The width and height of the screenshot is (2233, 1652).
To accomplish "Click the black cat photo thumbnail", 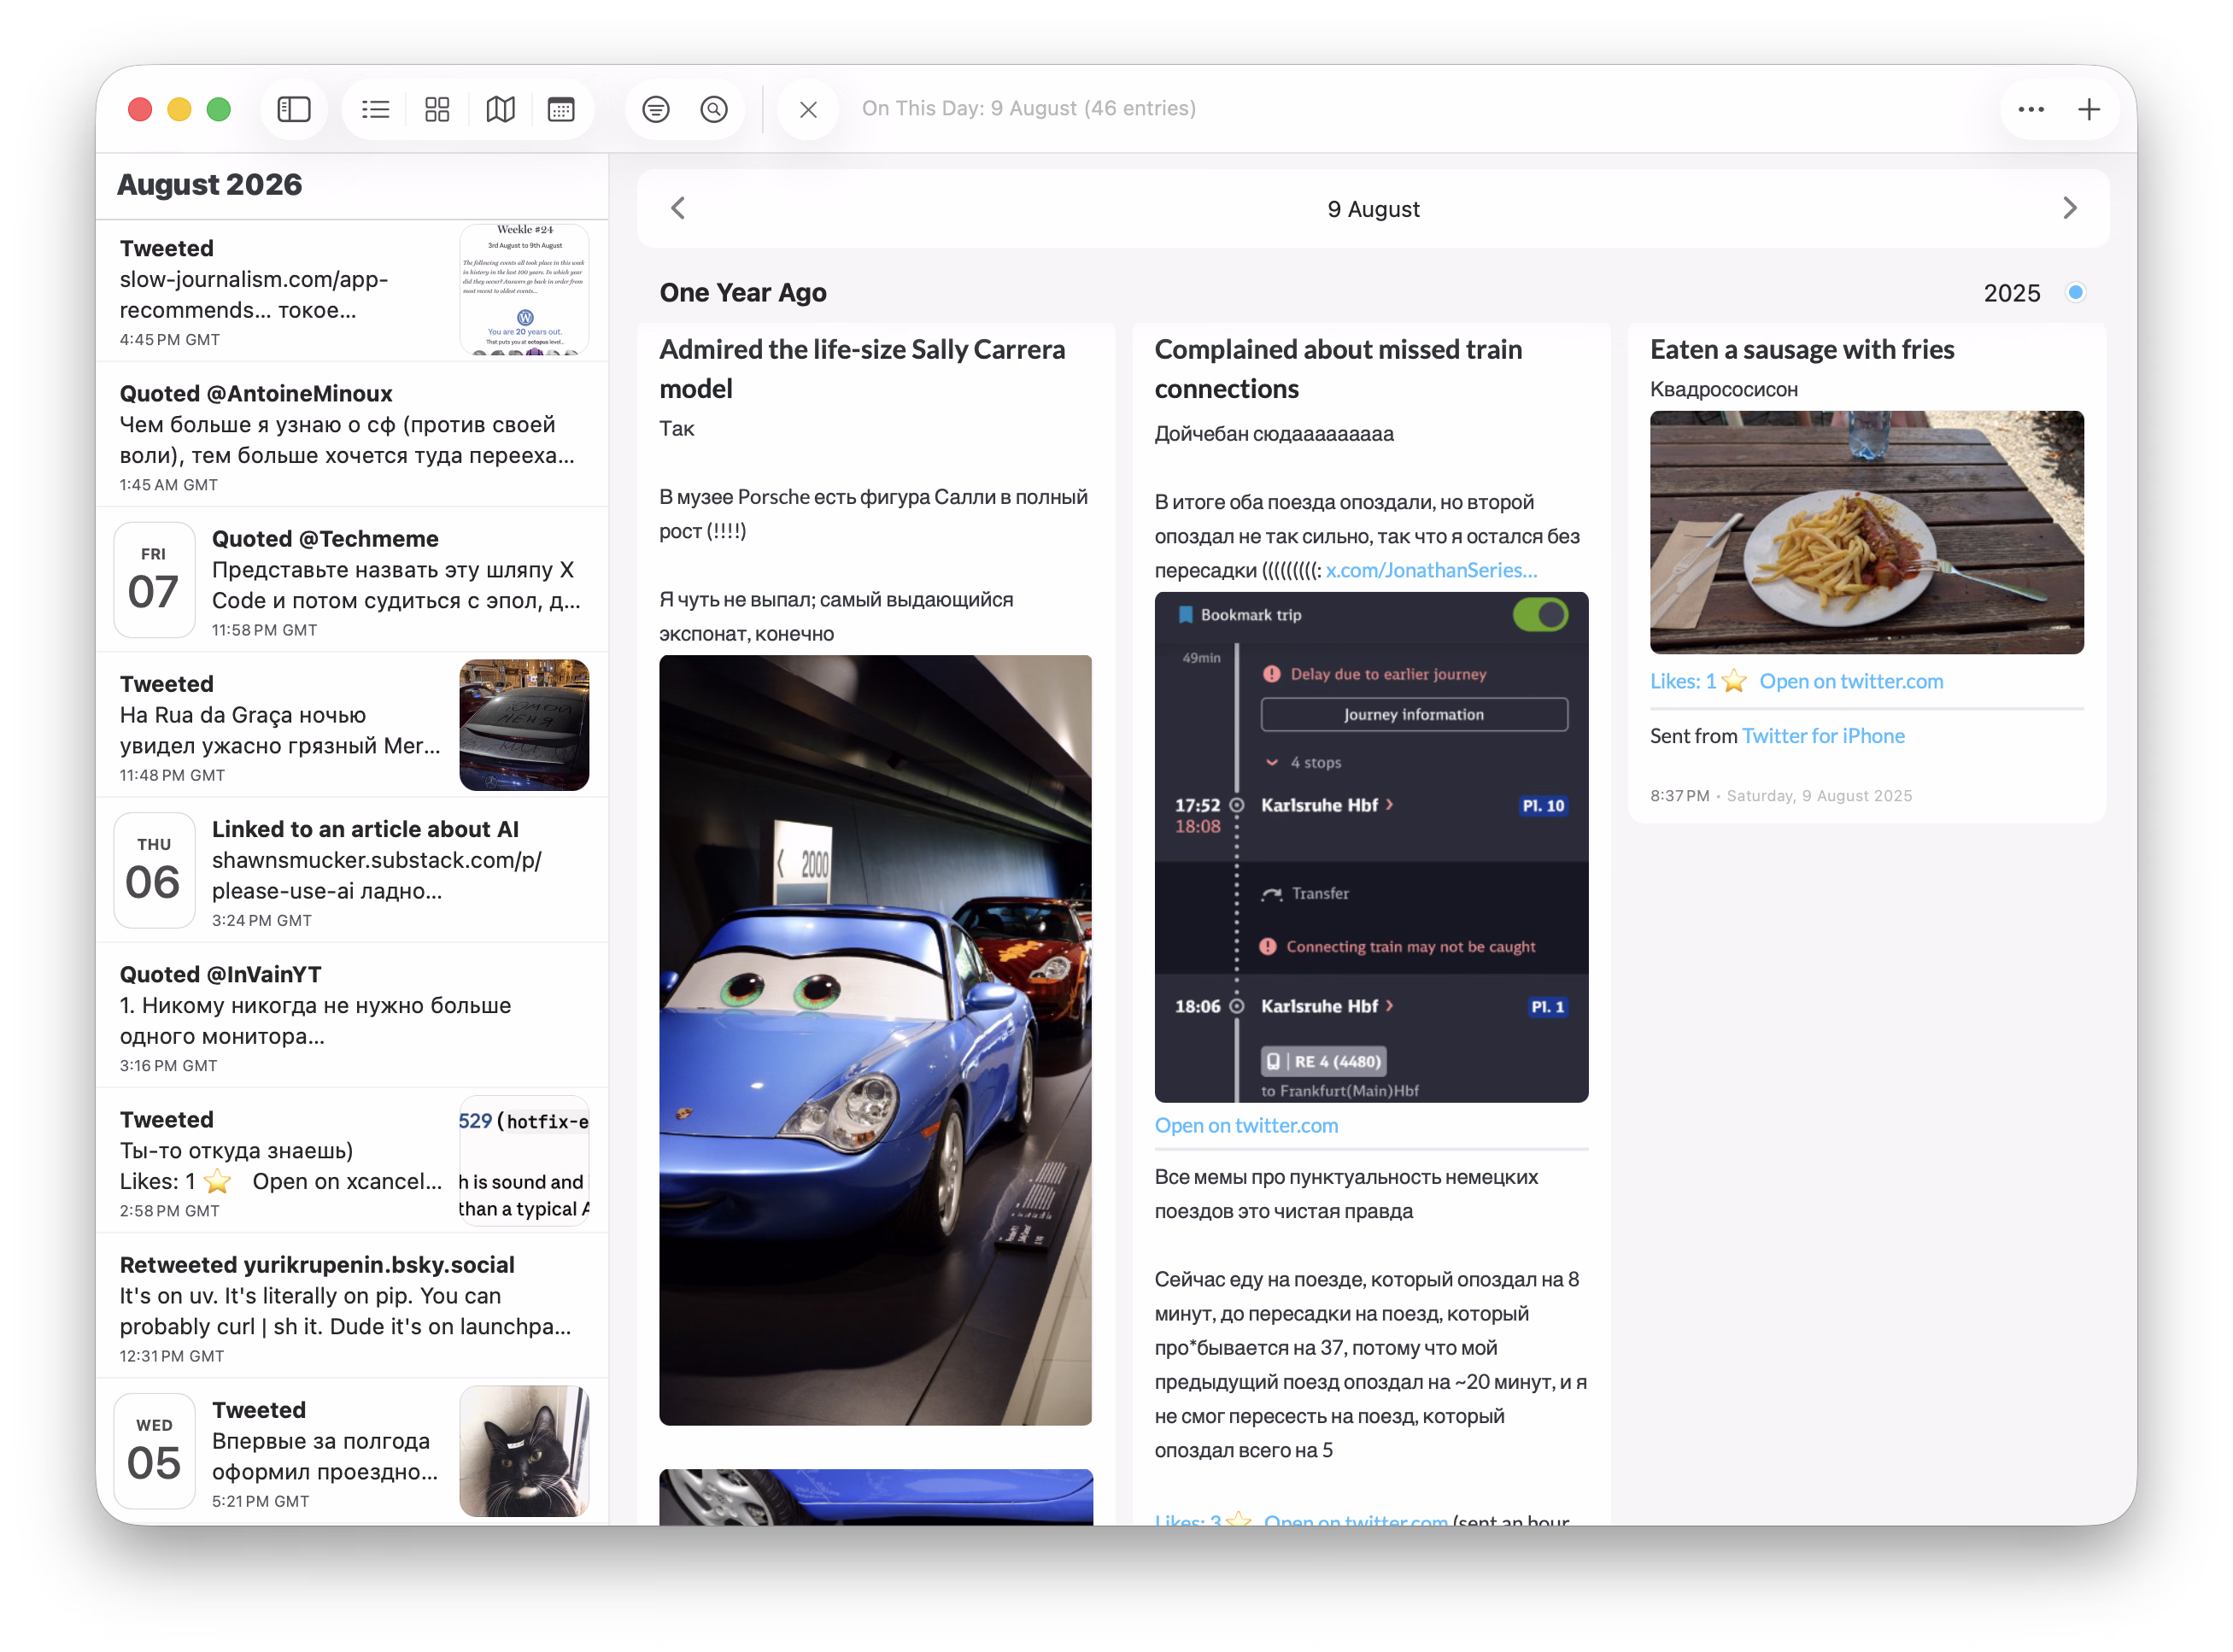I will click(524, 1451).
